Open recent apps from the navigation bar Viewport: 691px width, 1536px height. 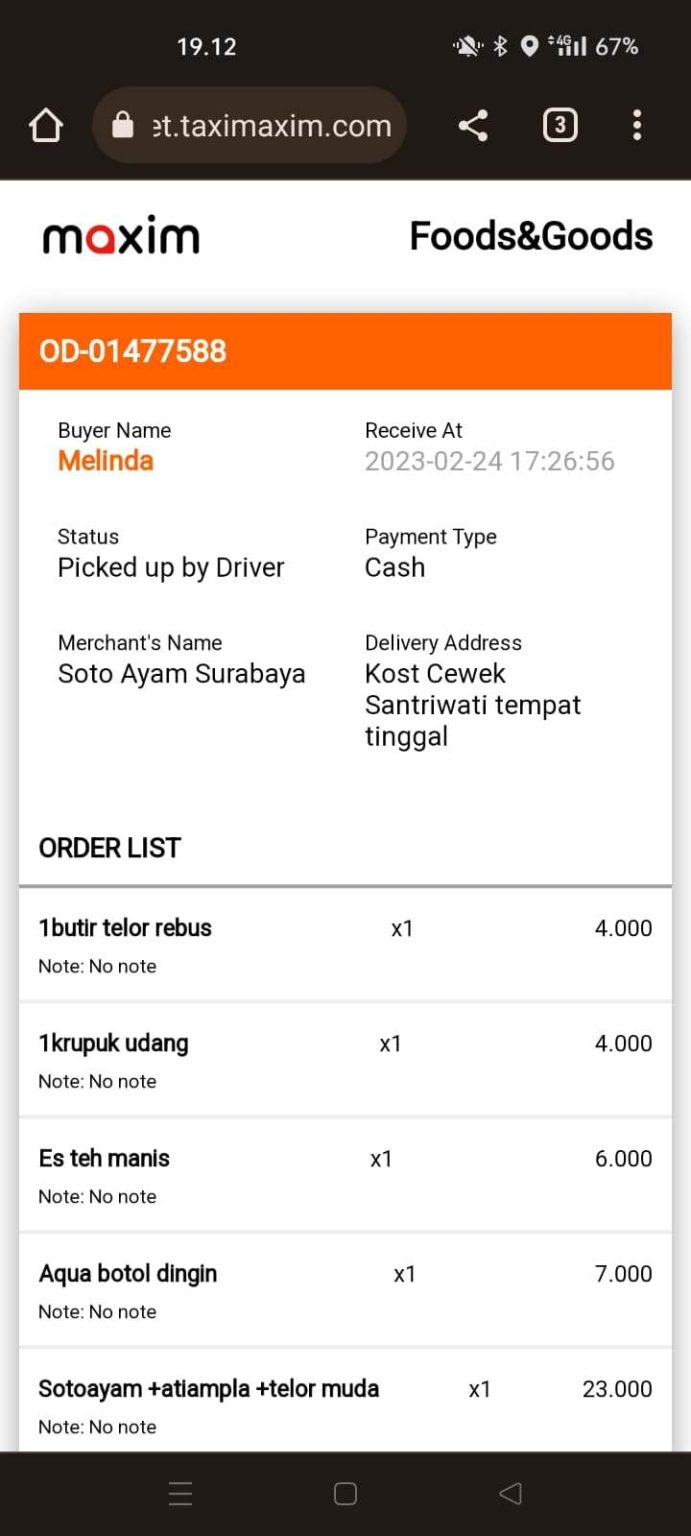(180, 1492)
